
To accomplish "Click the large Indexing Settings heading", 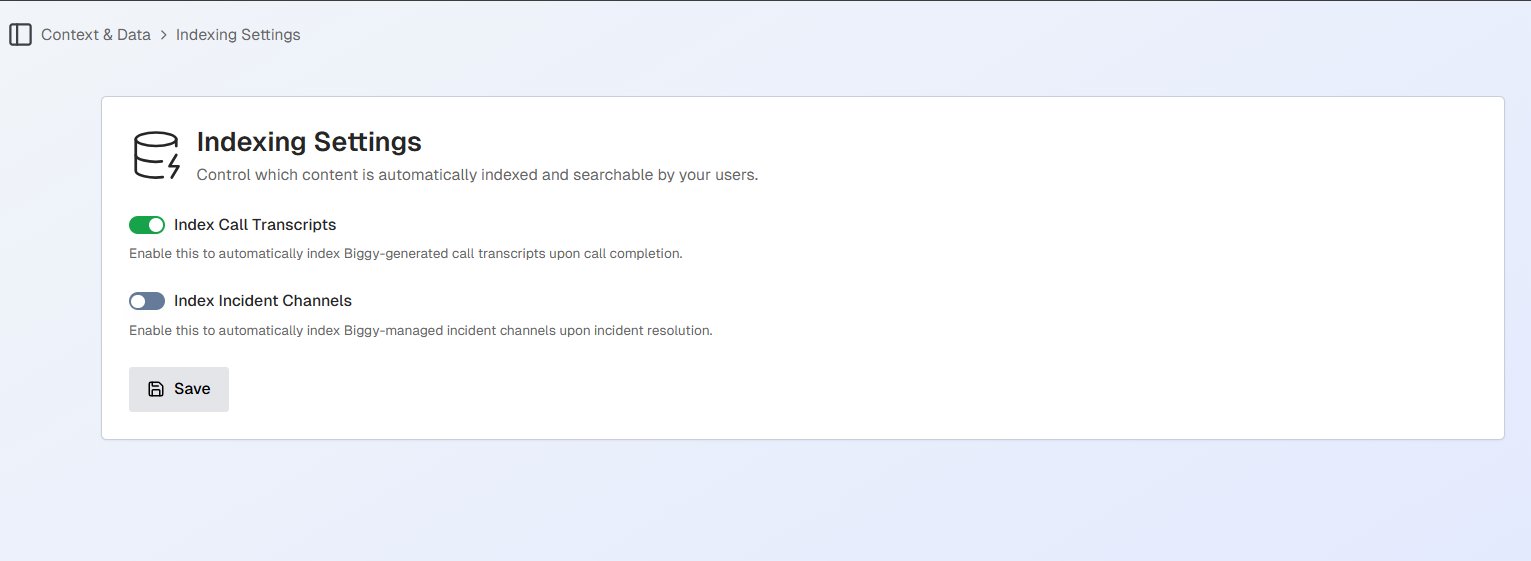I will click(x=309, y=142).
